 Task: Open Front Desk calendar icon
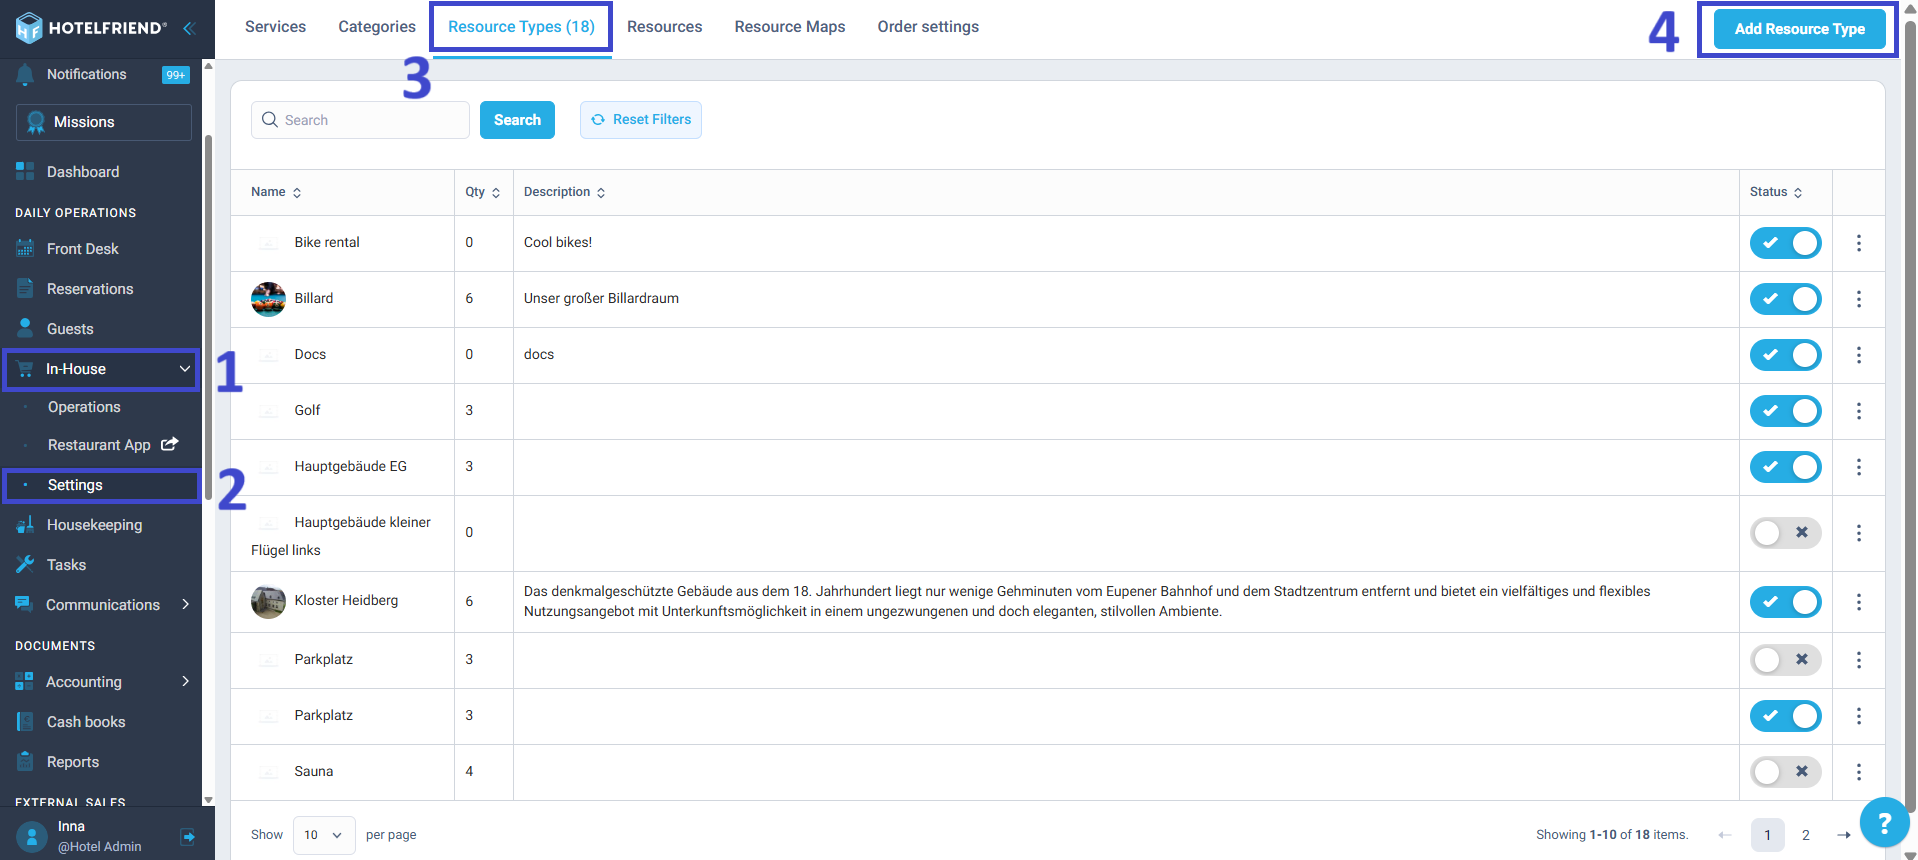[25, 248]
